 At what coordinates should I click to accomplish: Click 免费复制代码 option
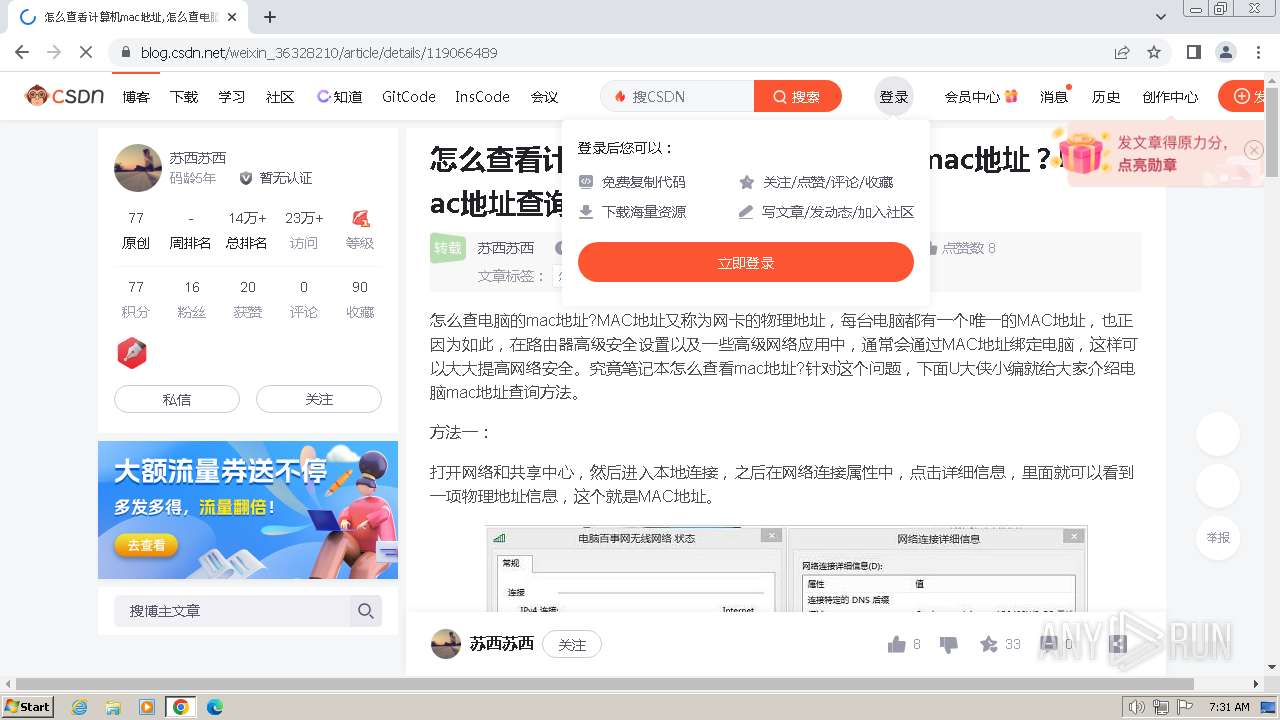click(x=632, y=182)
